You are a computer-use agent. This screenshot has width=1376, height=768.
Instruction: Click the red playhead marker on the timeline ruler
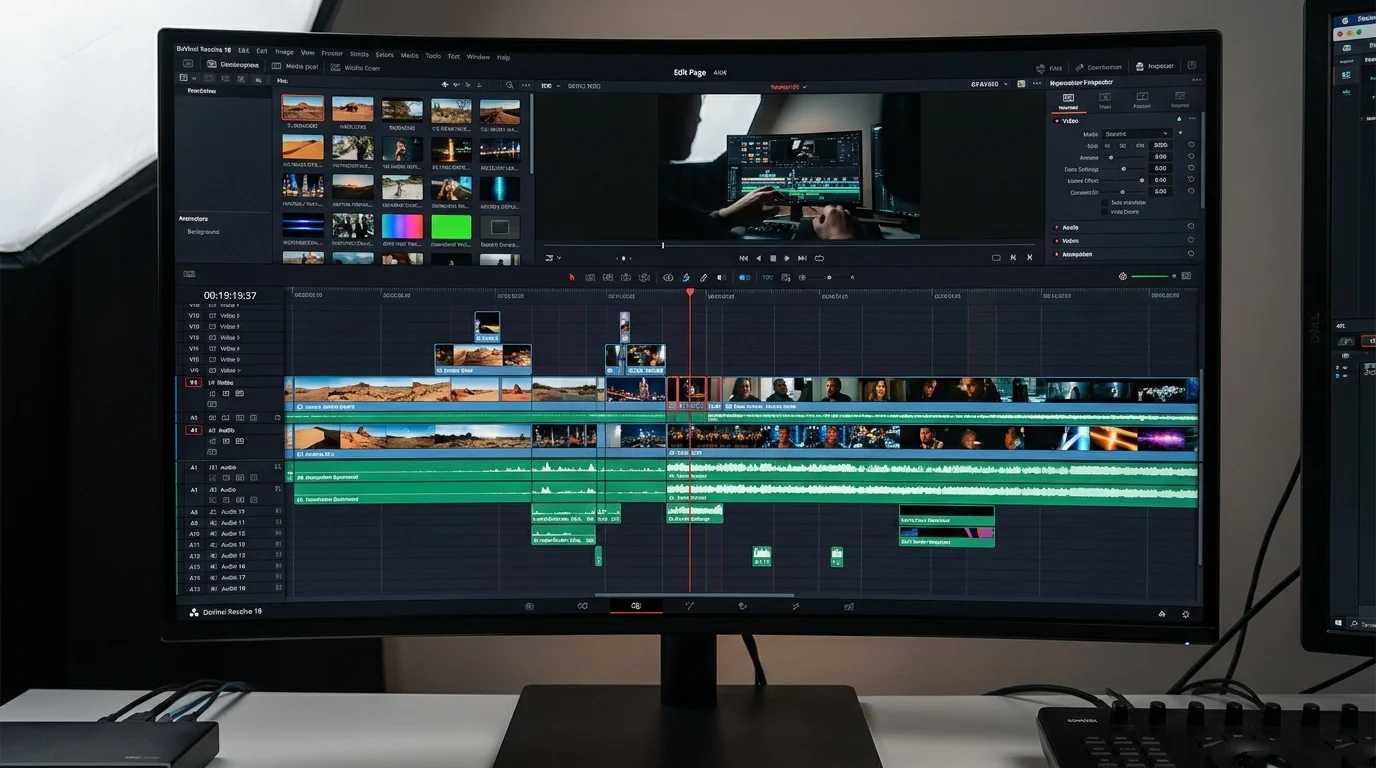point(689,292)
